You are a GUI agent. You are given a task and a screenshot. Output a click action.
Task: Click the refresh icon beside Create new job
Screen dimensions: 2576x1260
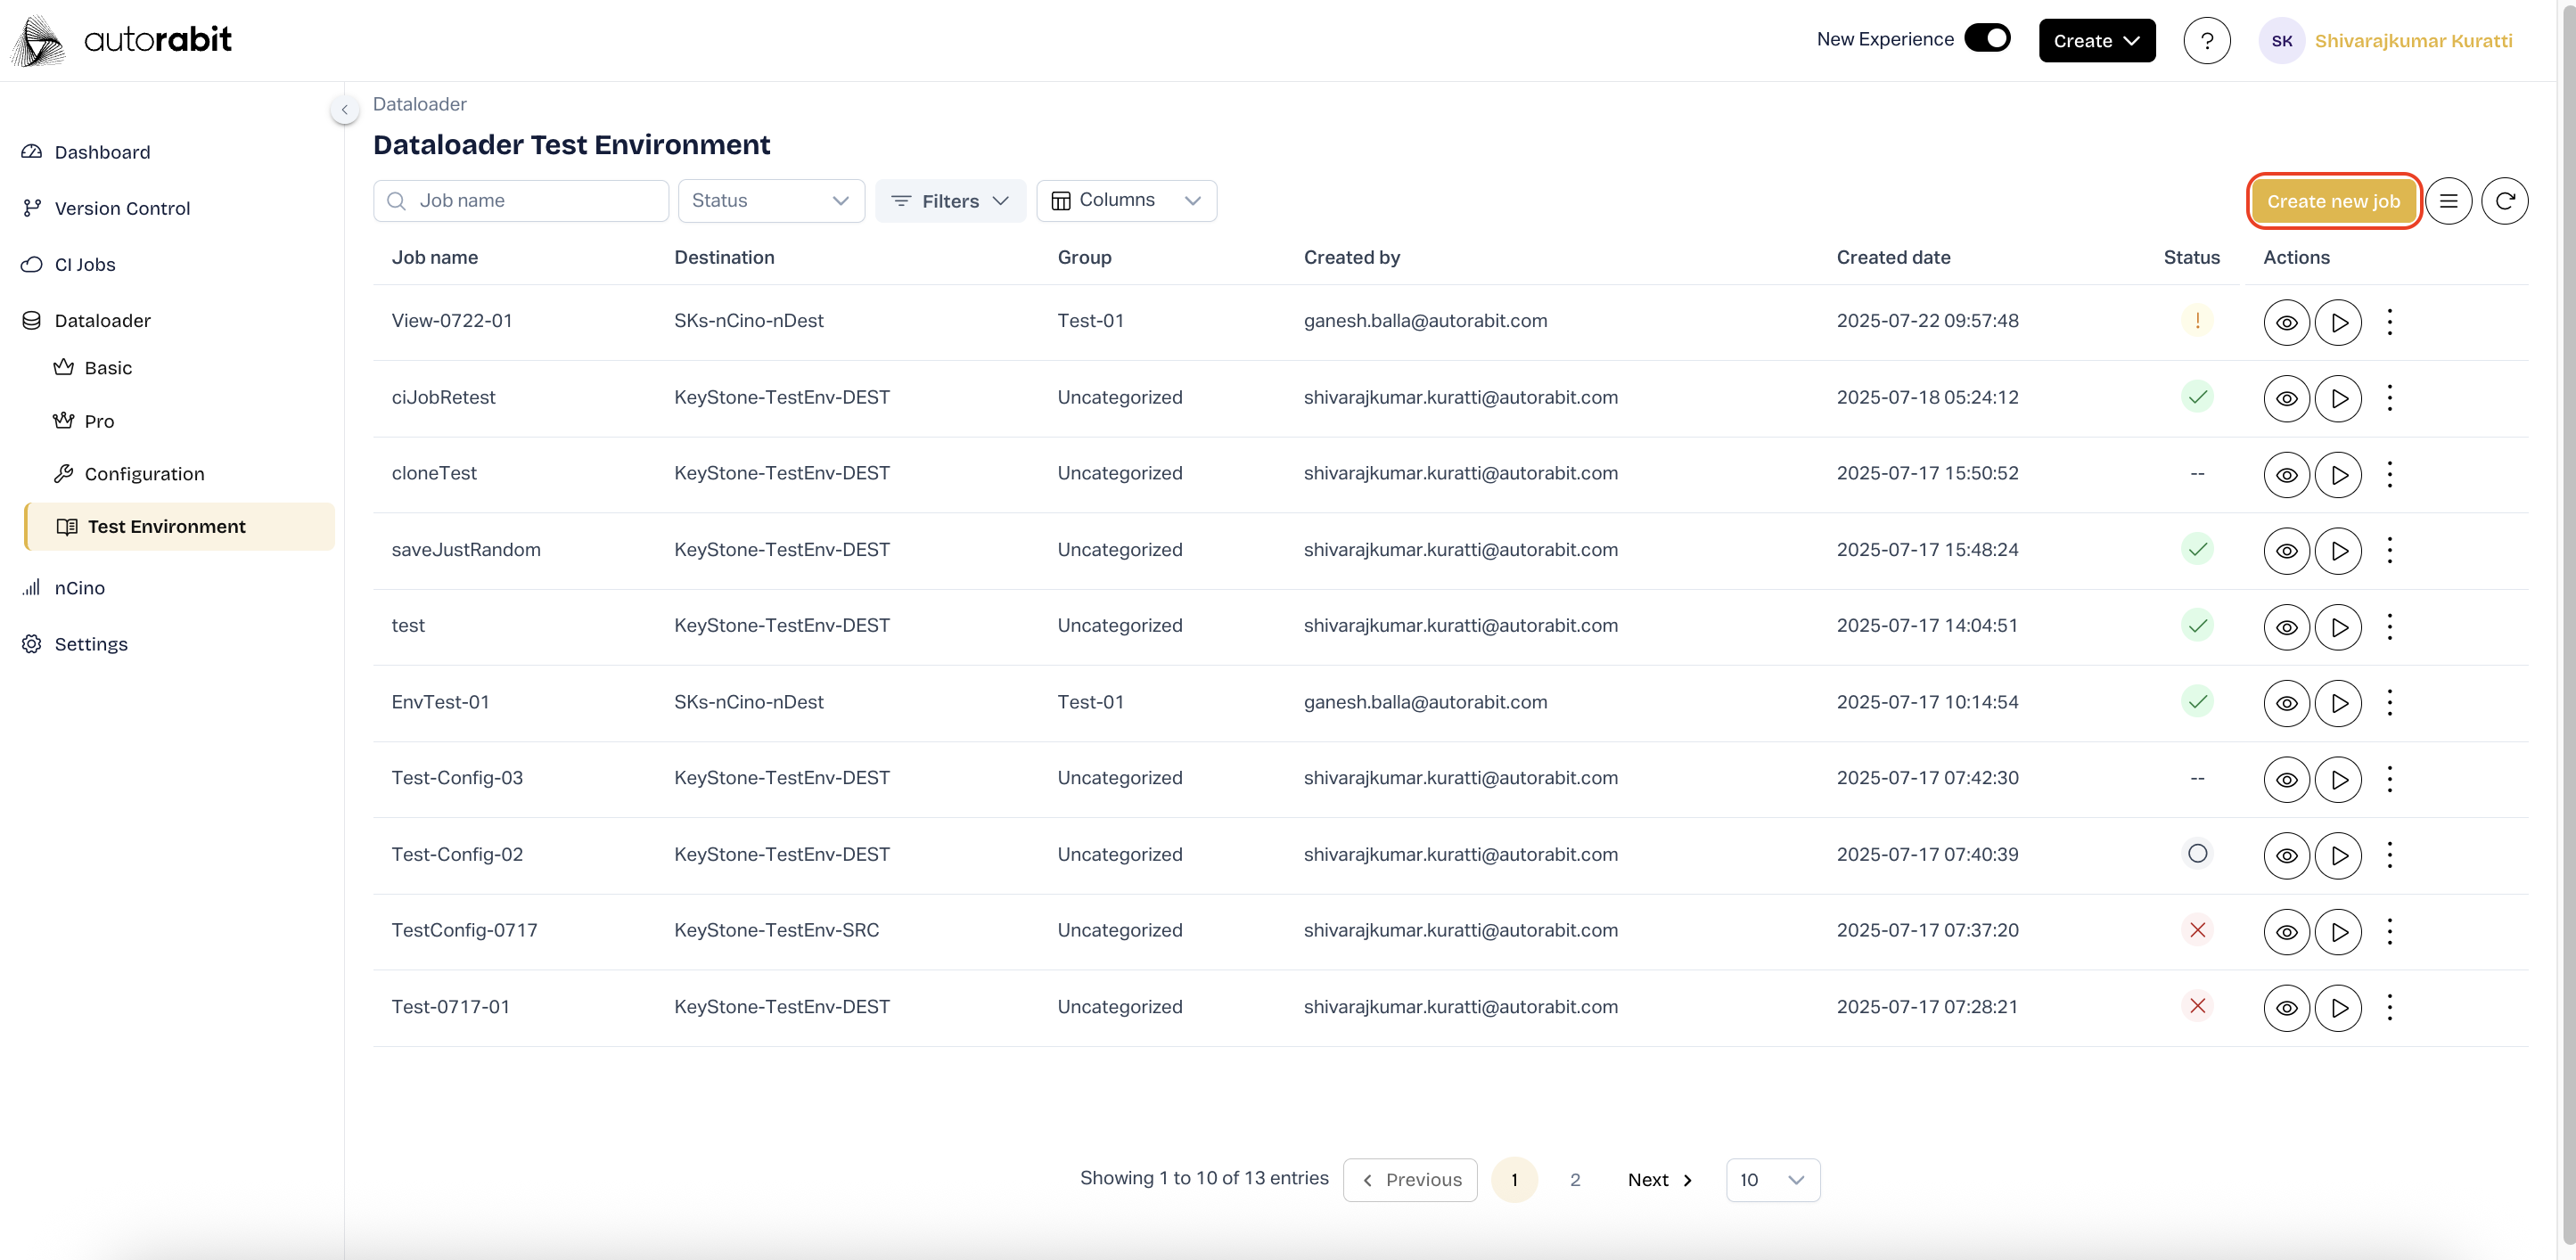click(2504, 201)
